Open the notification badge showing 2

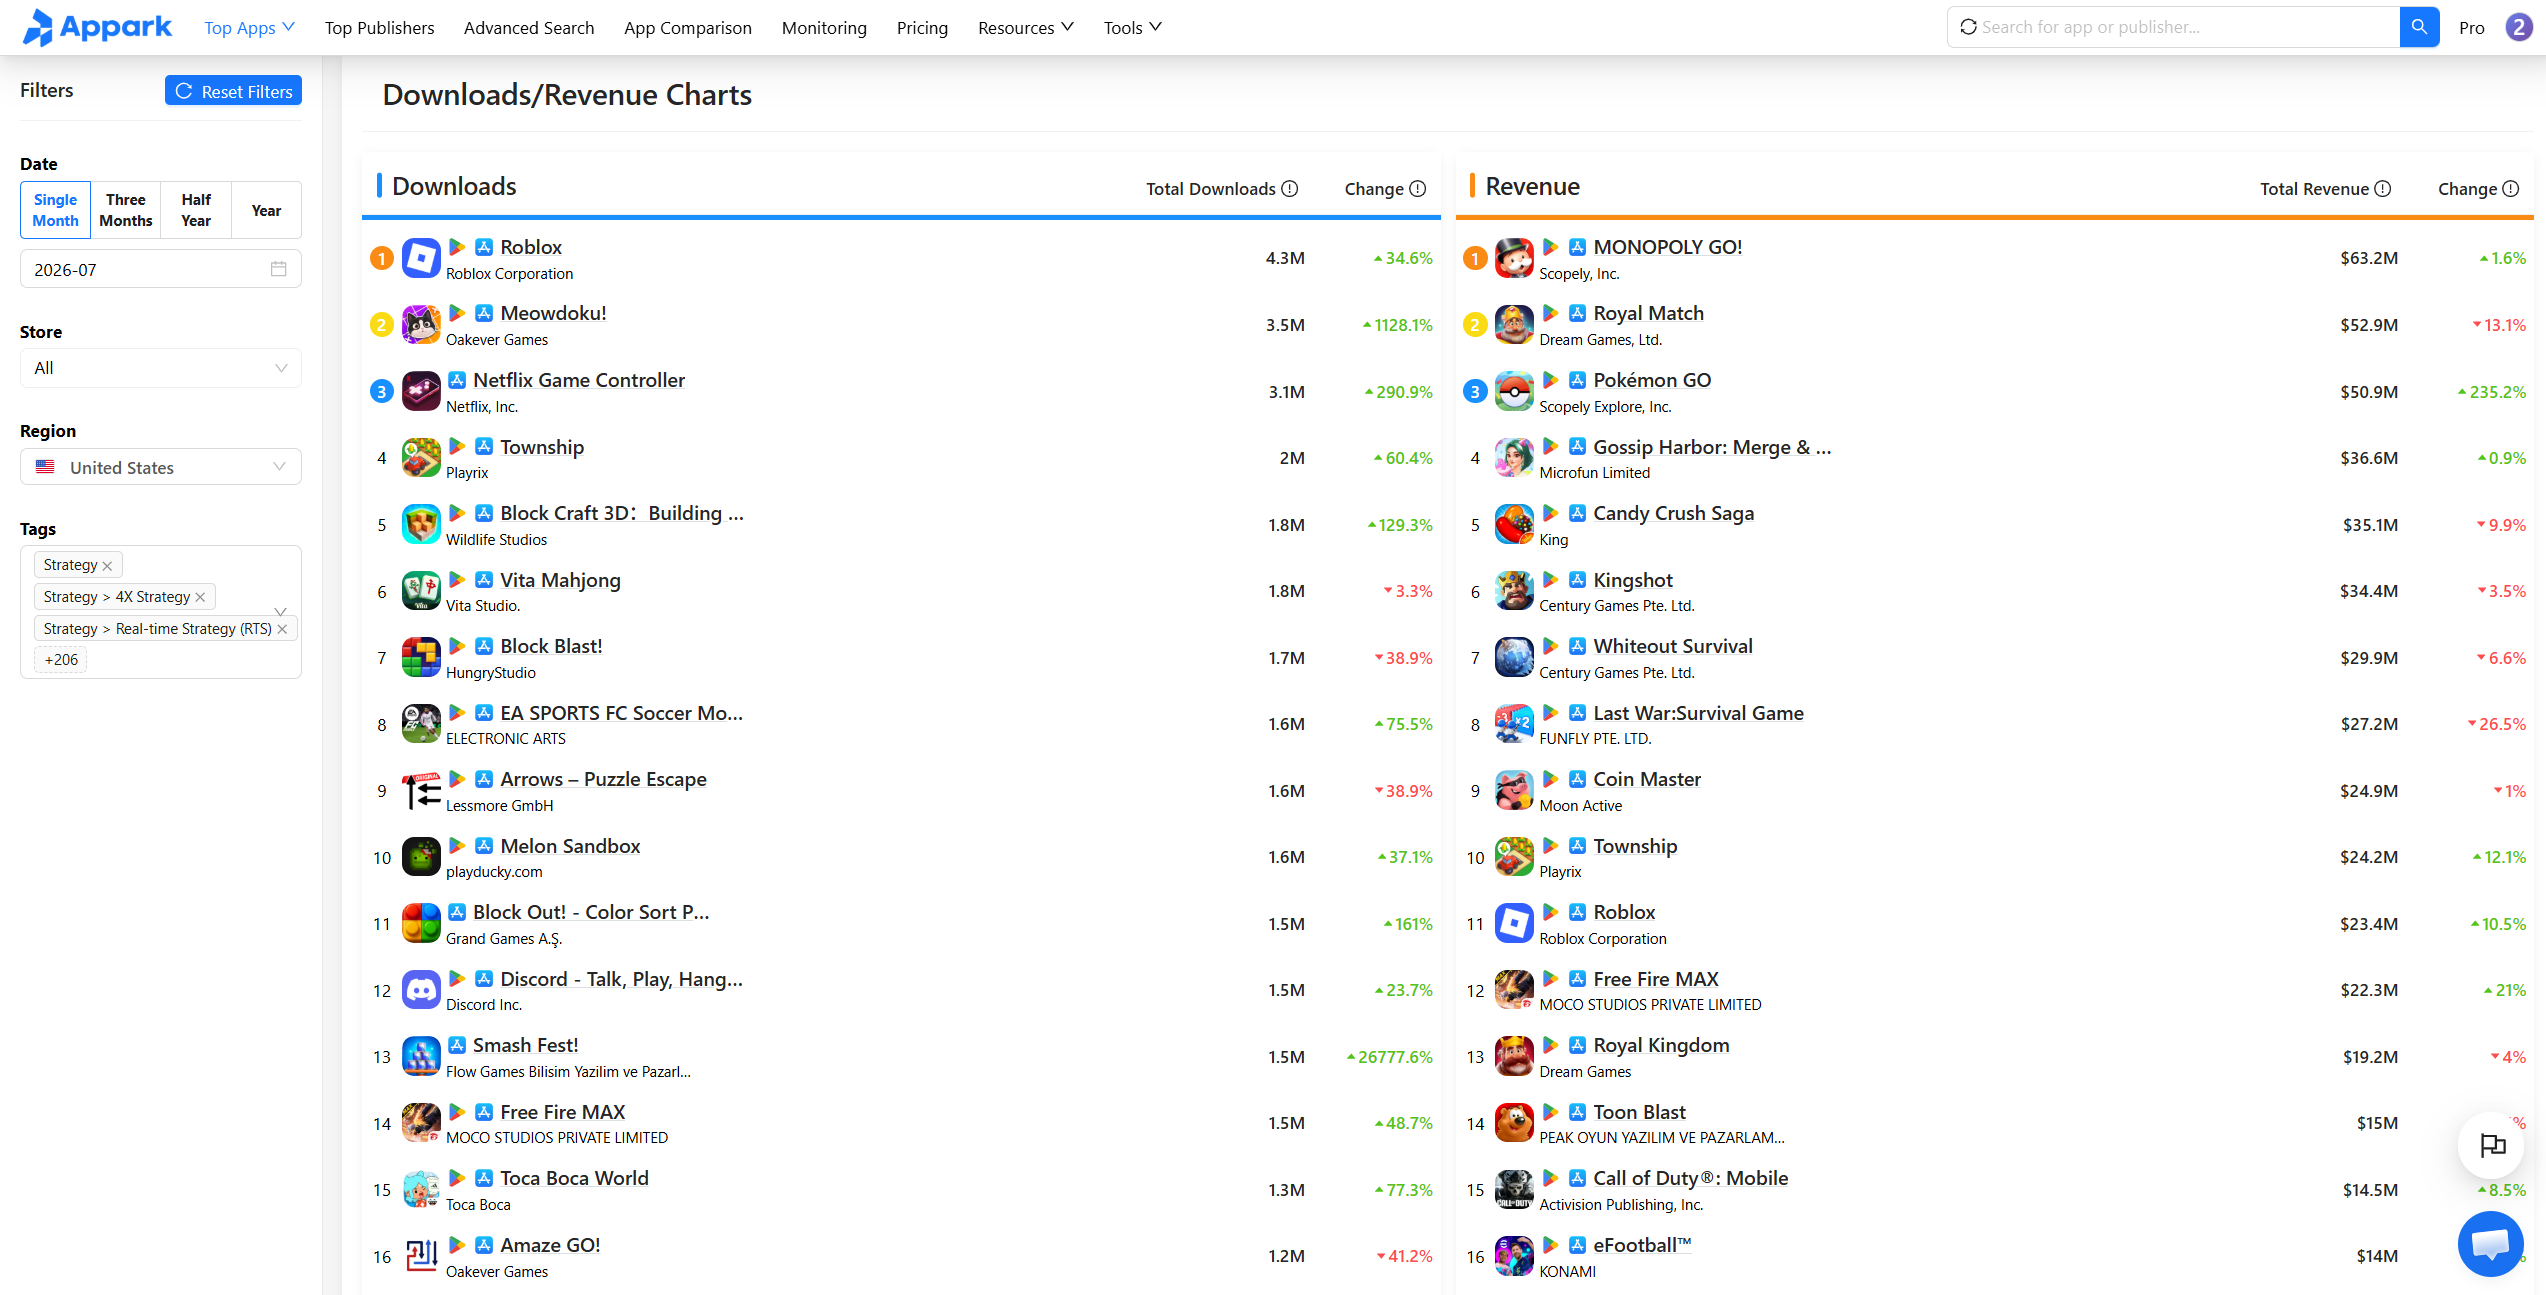(x=2519, y=27)
